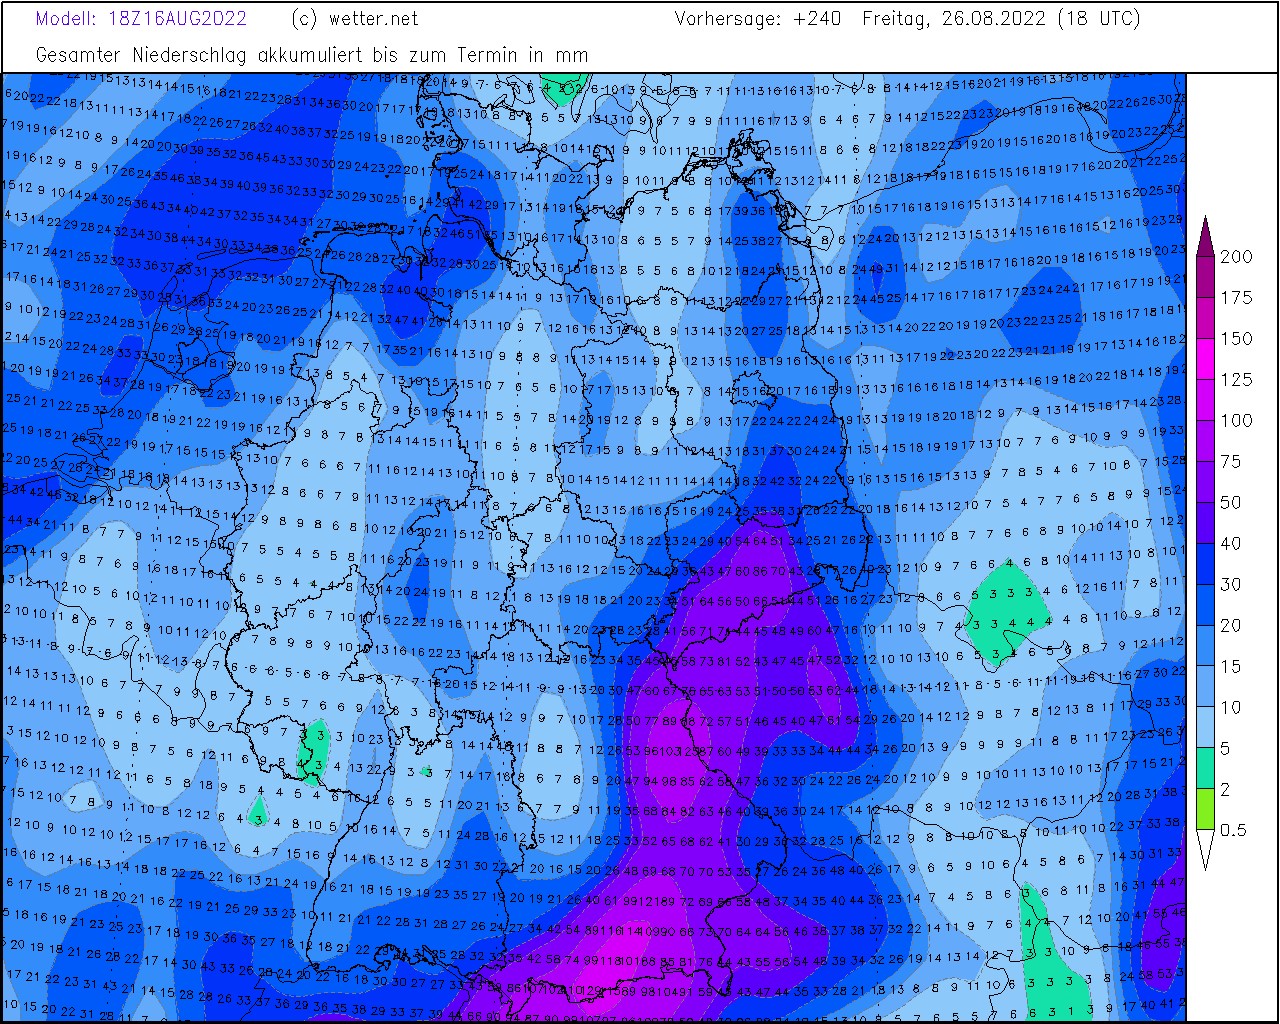Click the Freitag, 26.08.2022 date text
Image resolution: width=1280 pixels, height=1024 pixels.
point(954,19)
